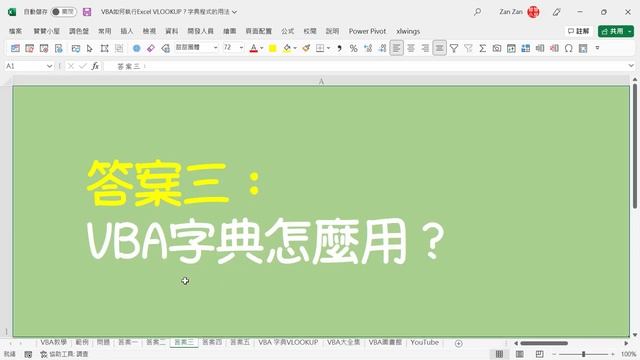The height and width of the screenshot is (360, 640).
Task: Insert symbol with the omega icon
Action: click(569, 48)
